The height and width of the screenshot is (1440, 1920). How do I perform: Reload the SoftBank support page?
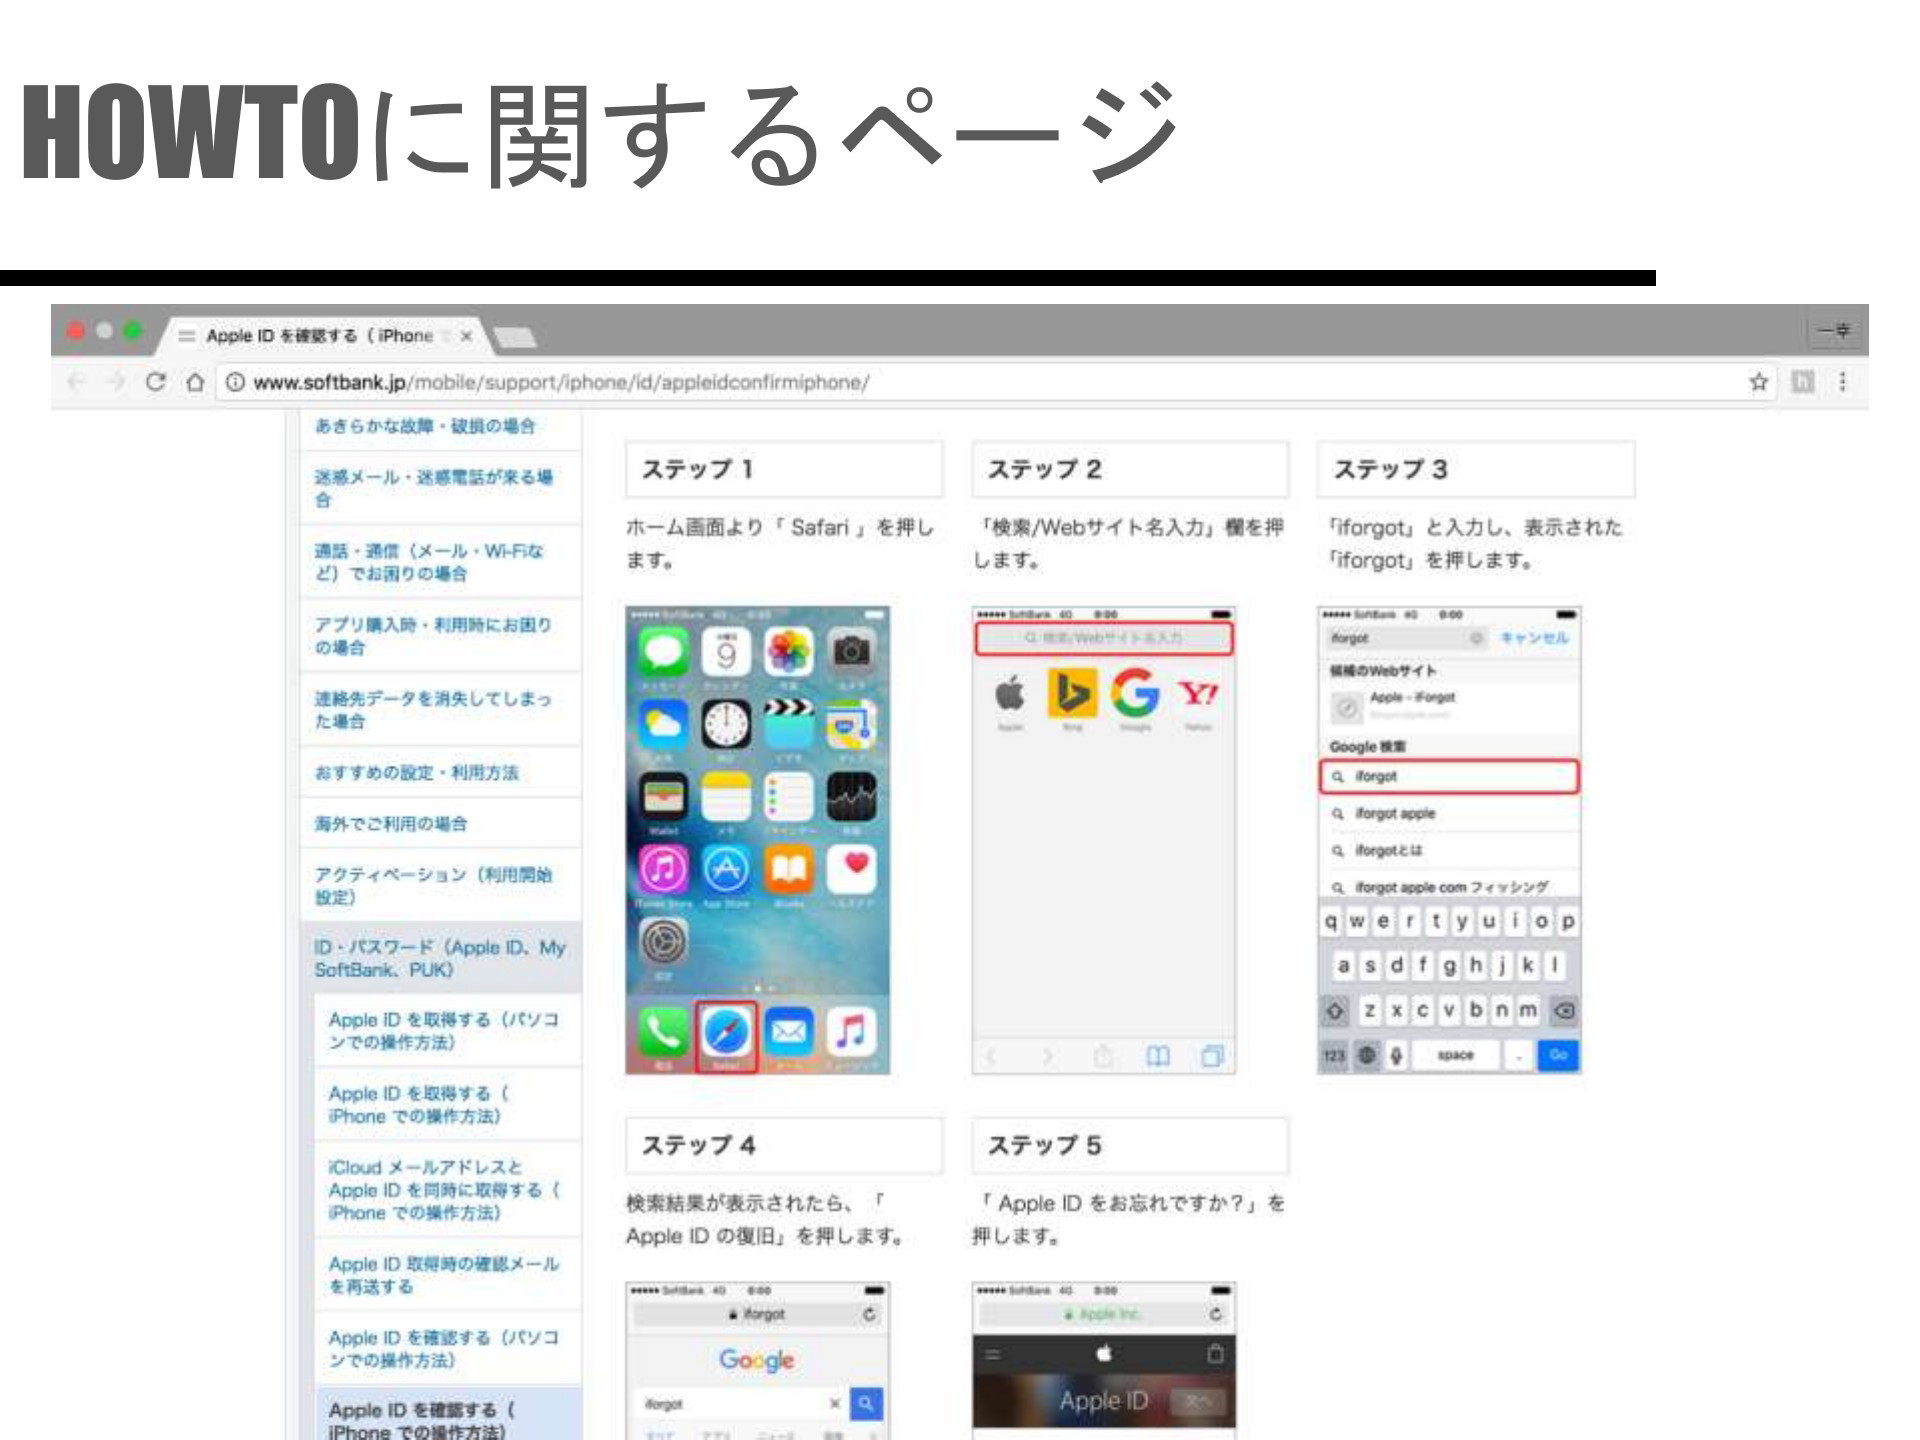pos(156,382)
